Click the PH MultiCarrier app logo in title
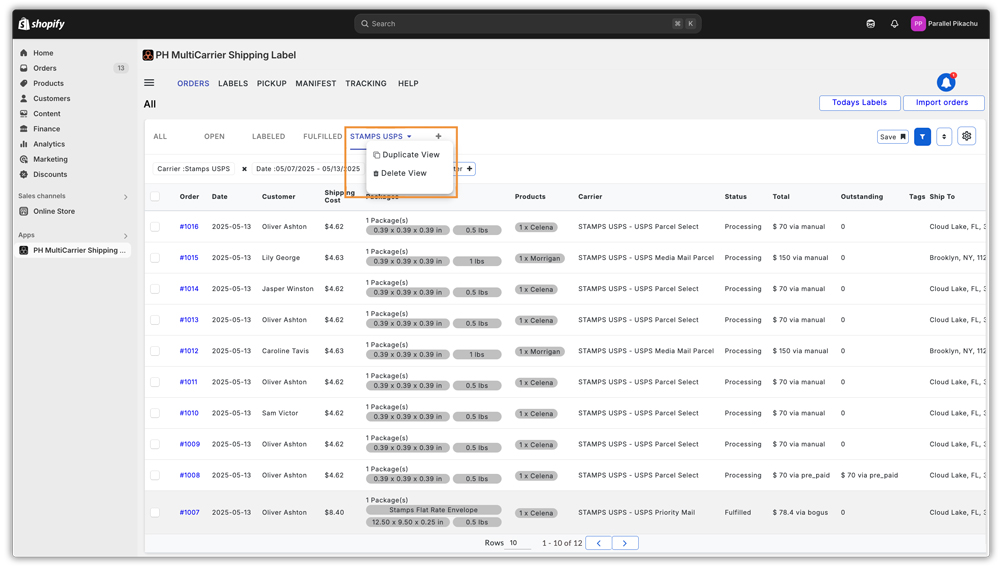The height and width of the screenshot is (568, 1000). click(x=148, y=55)
